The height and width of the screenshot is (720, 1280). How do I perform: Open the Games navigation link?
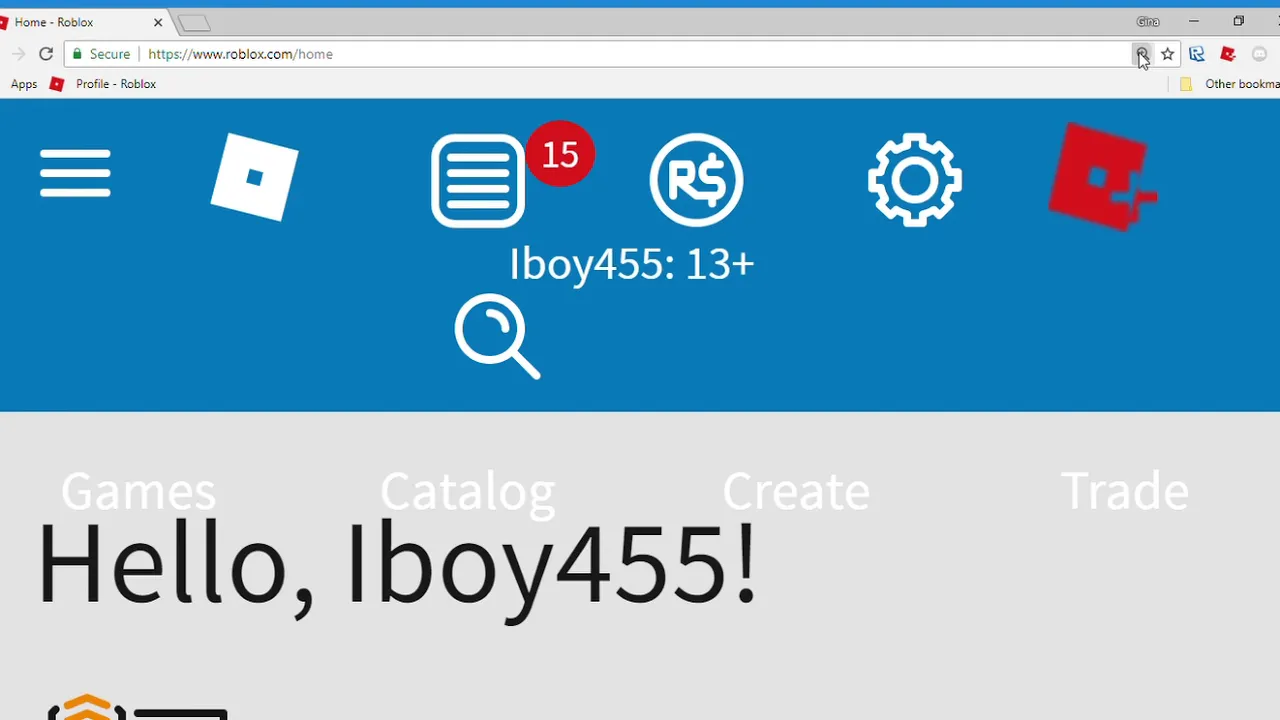tap(138, 491)
